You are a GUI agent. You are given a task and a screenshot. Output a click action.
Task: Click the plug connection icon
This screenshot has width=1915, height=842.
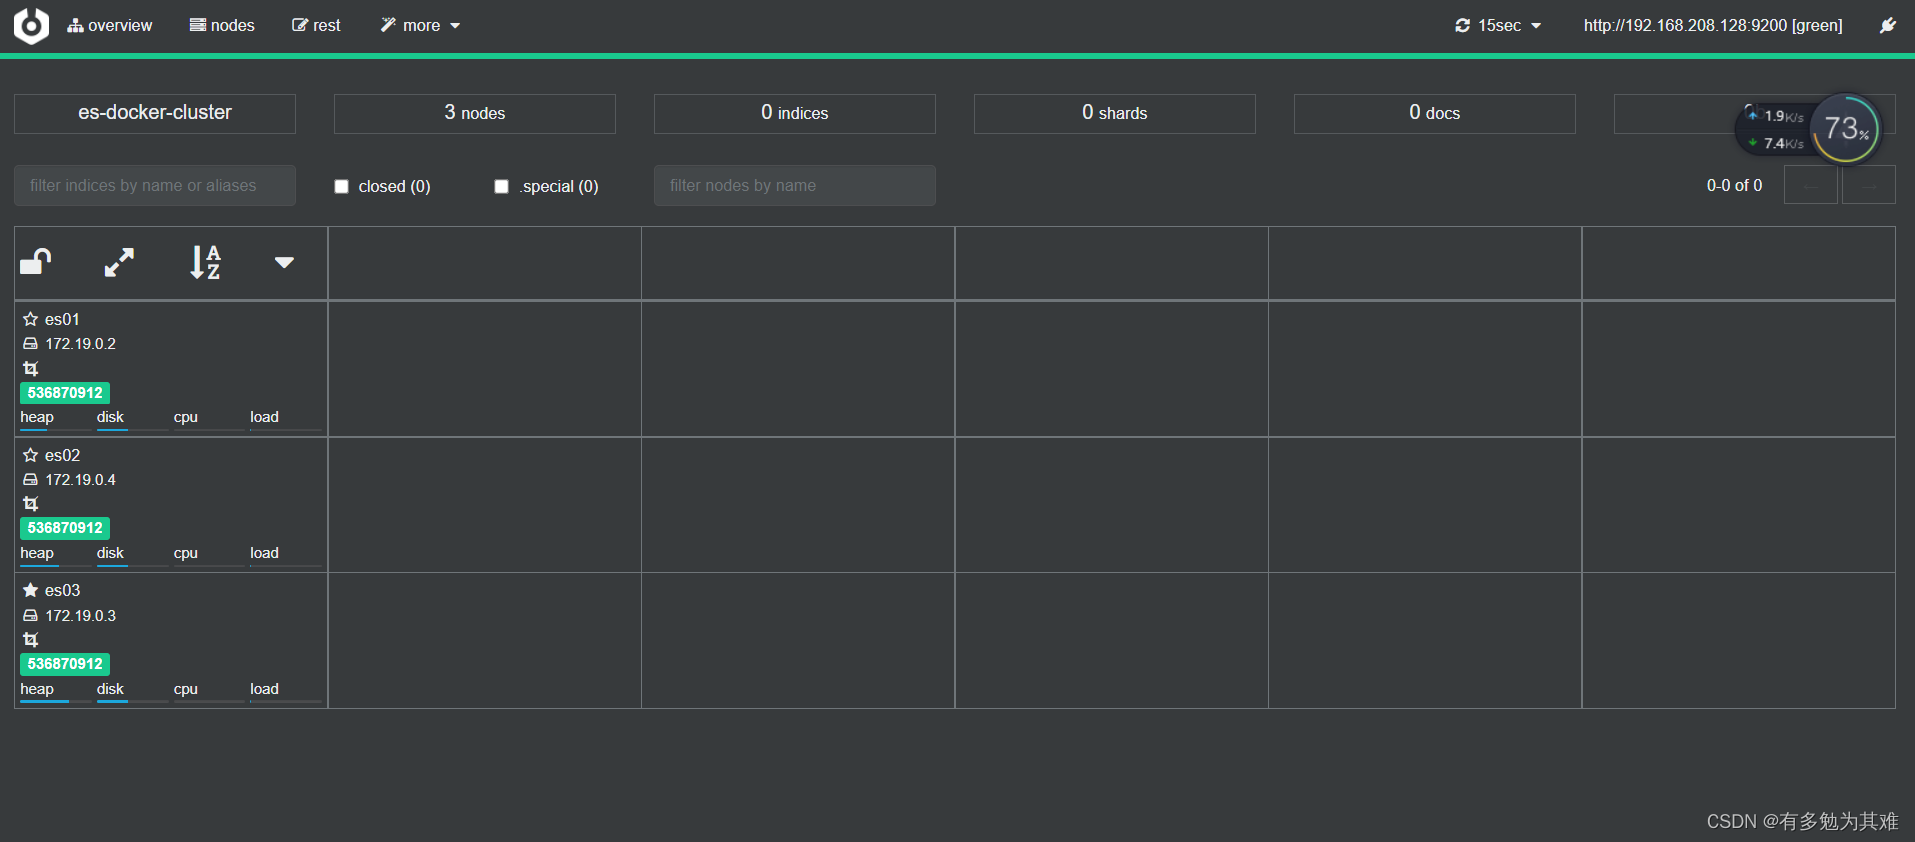tap(1887, 26)
